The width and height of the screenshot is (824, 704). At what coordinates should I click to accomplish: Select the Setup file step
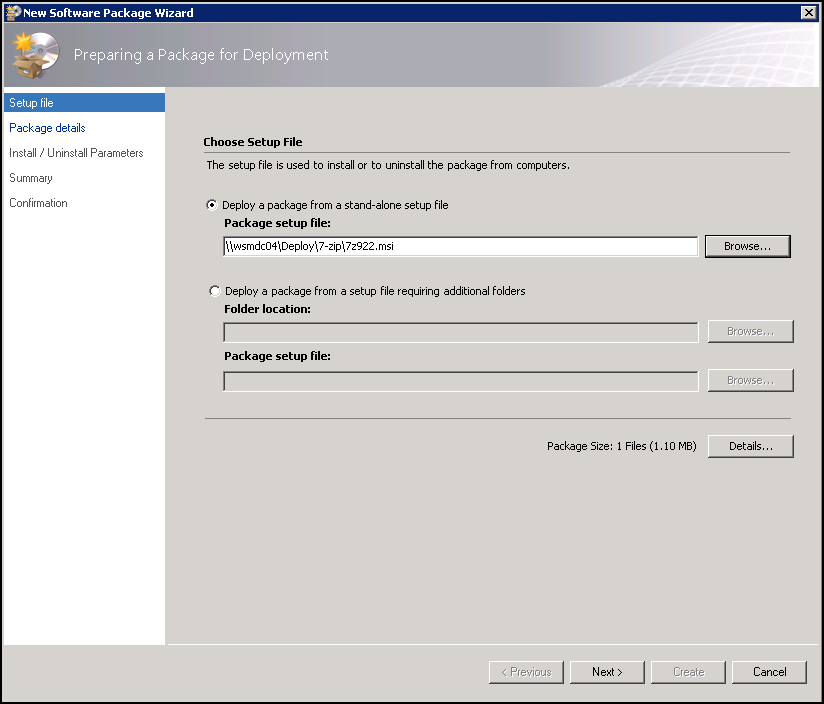[x=29, y=102]
